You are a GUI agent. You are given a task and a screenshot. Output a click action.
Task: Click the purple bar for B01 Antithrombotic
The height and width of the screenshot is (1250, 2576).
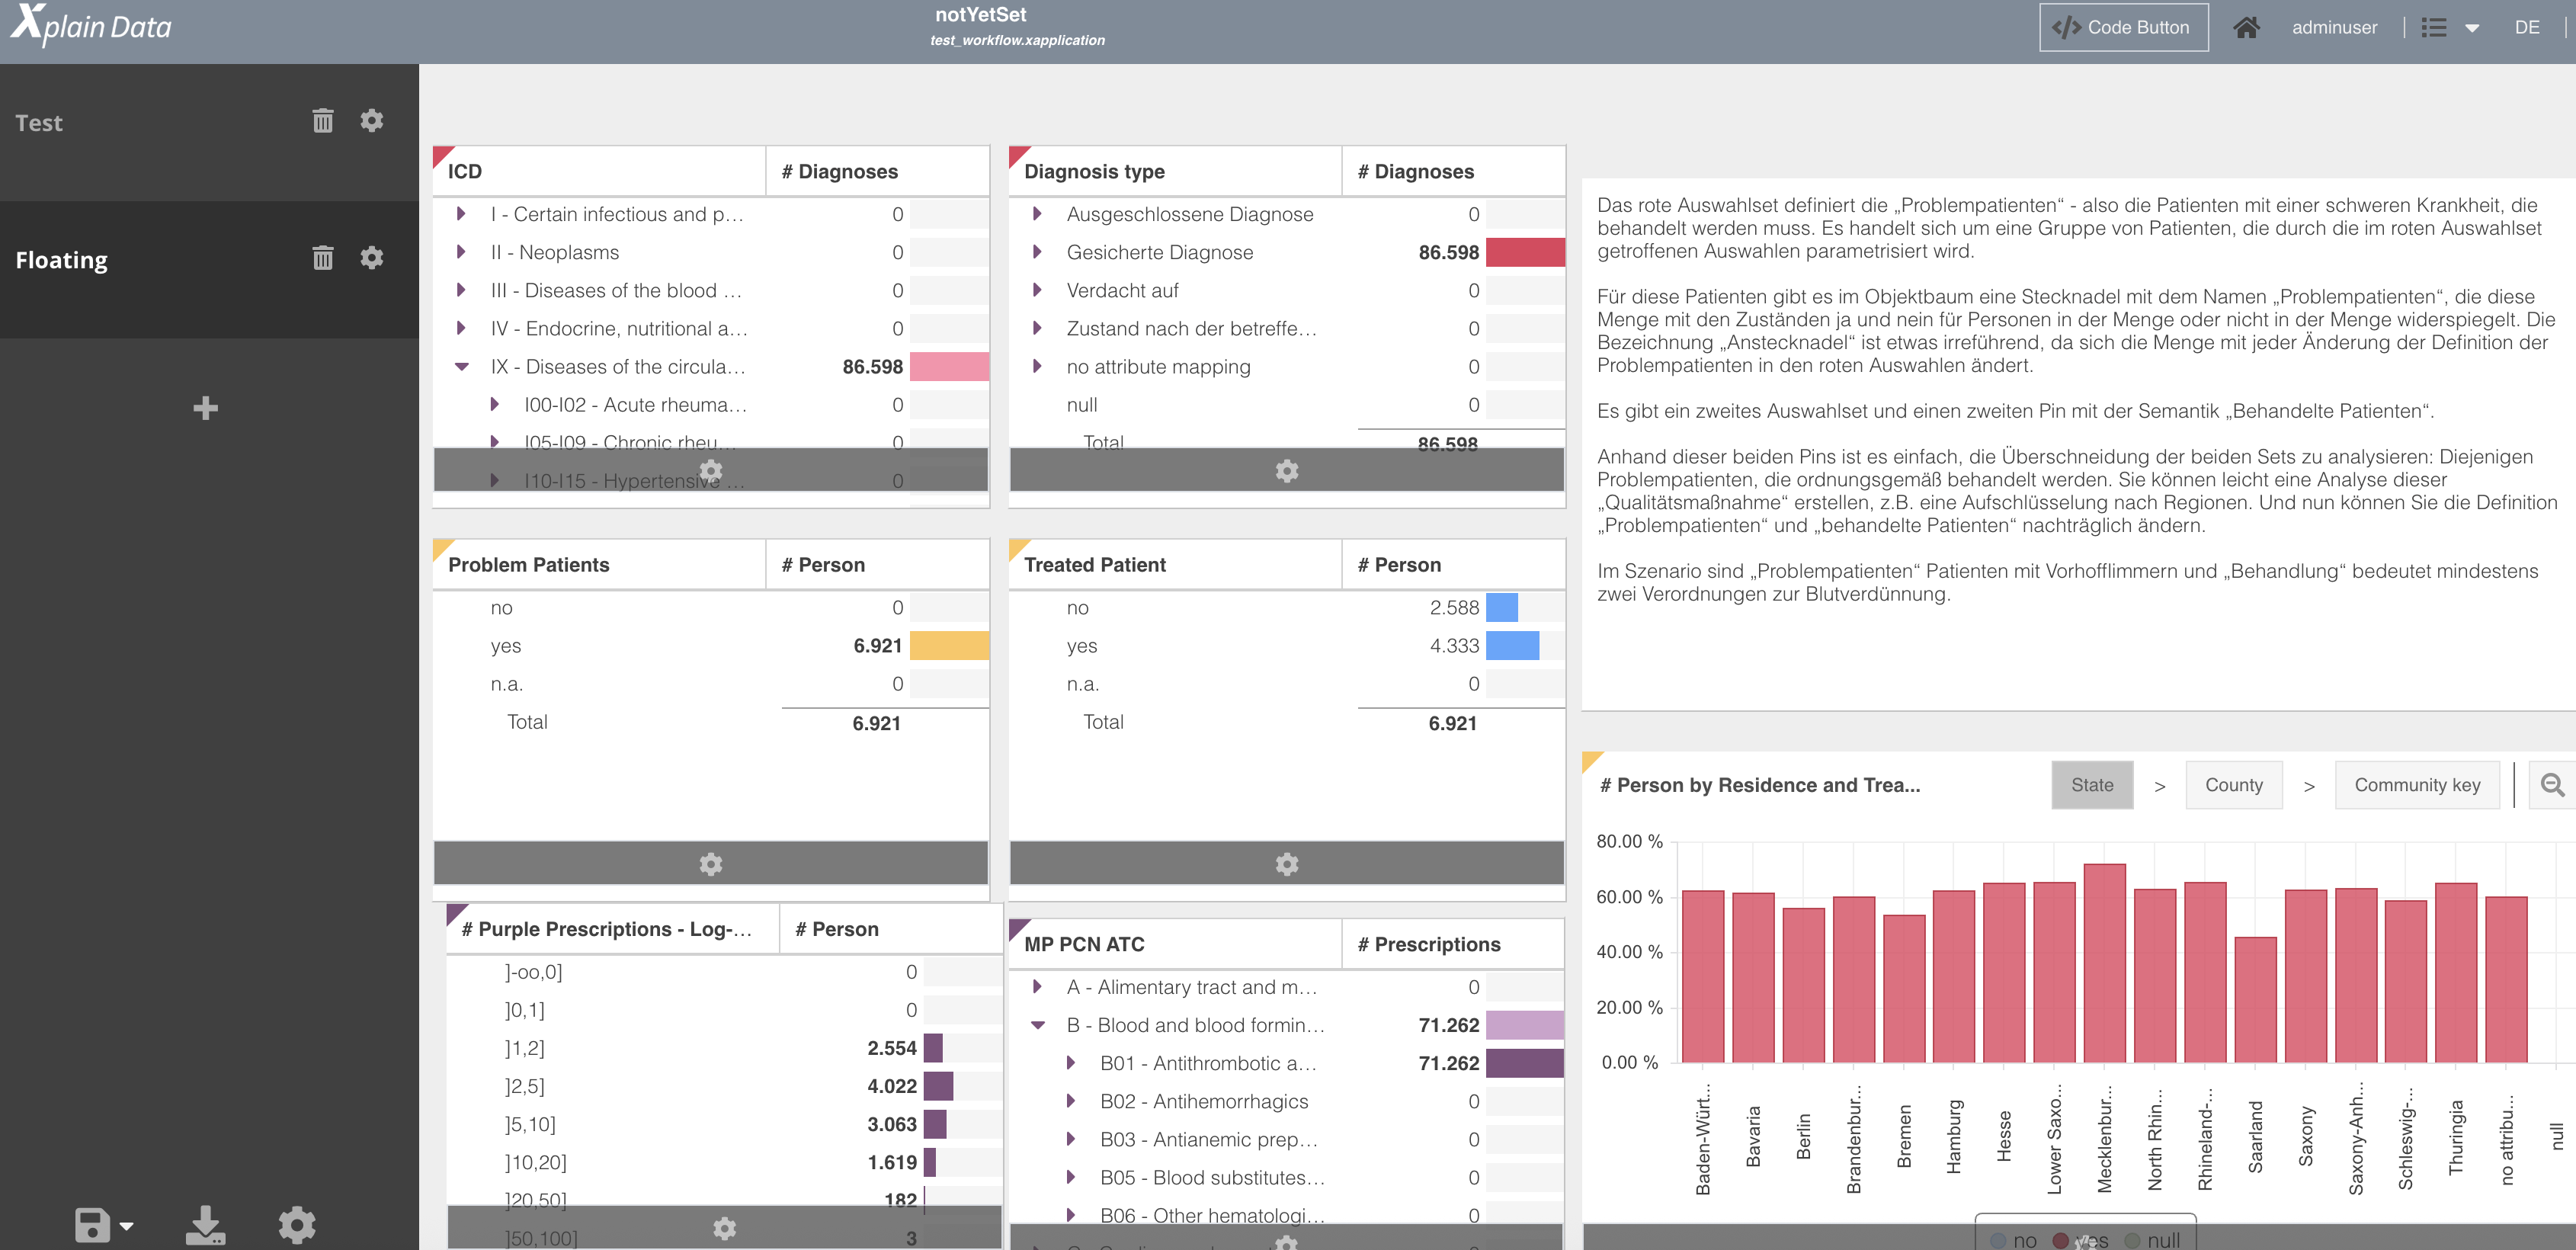coord(1525,1063)
